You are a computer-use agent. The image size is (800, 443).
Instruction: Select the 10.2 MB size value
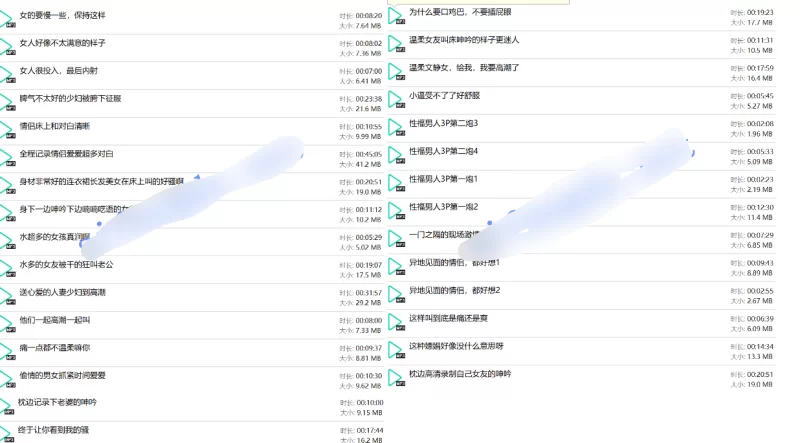coord(368,219)
